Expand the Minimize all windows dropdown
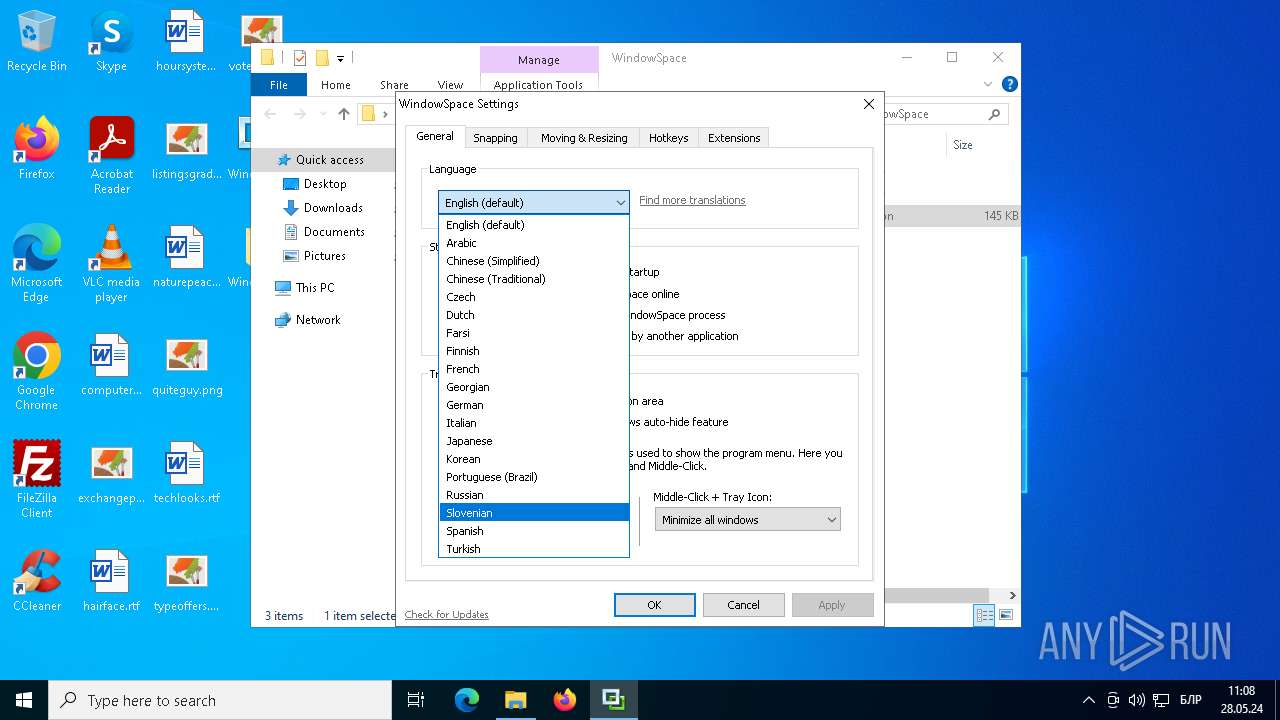The image size is (1280, 720). pos(747,520)
